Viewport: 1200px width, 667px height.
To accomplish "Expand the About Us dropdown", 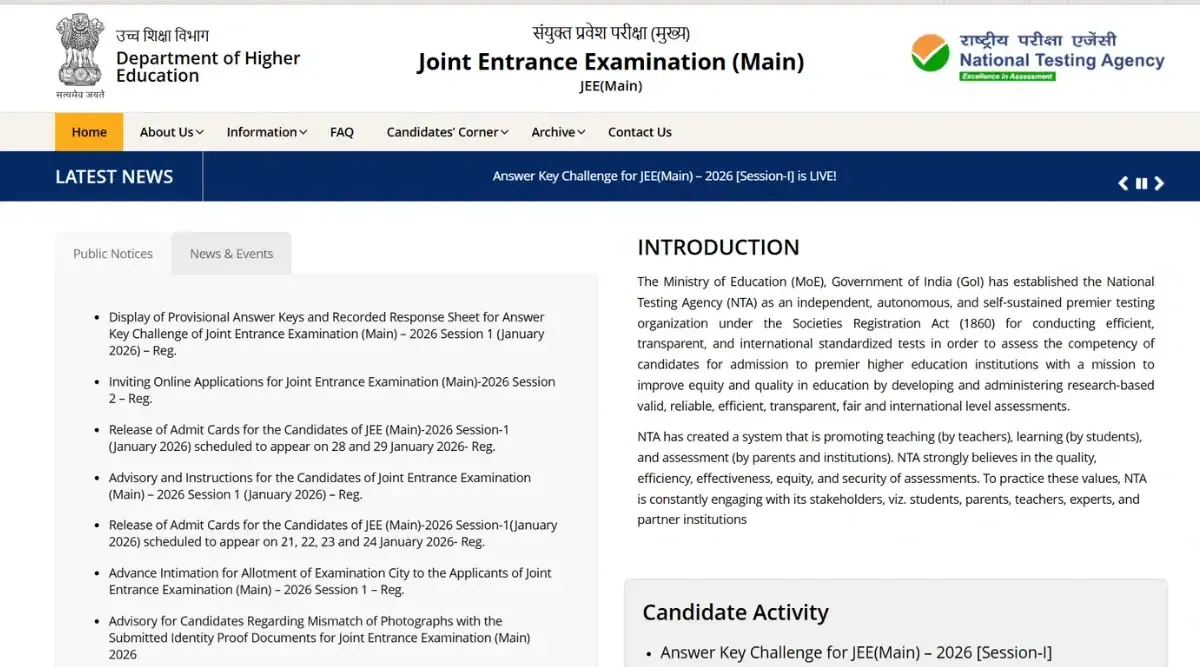I will [x=170, y=131].
